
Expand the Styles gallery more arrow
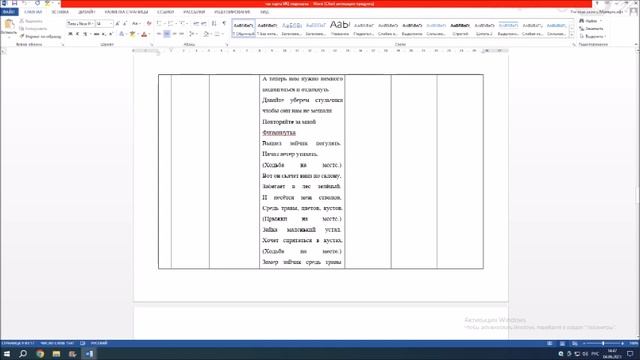tap(572, 34)
